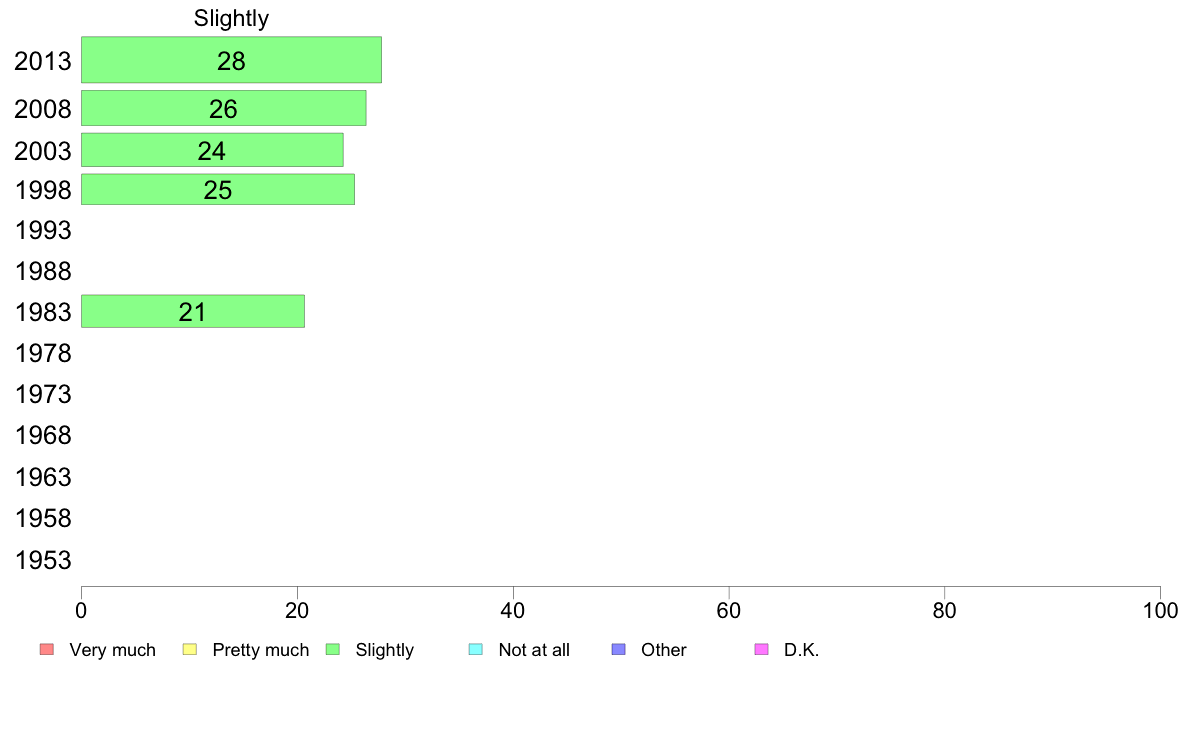Viewport: 1188px width, 736px height.
Task: Click the 1993 year axis label
Action: tap(43, 231)
